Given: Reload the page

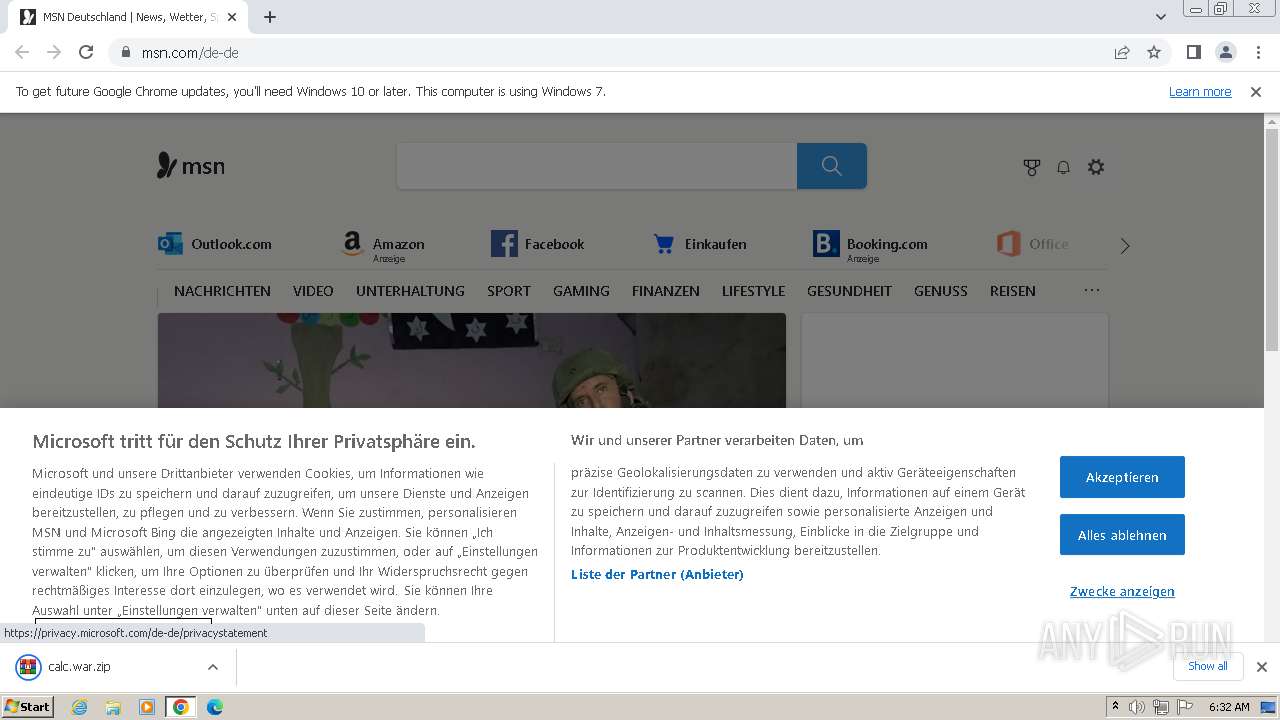Looking at the screenshot, I should point(86,52).
